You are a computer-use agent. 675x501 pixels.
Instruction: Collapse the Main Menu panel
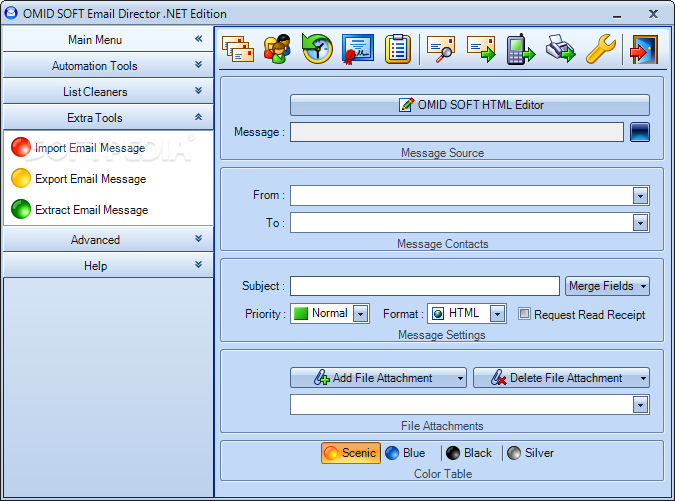pyautogui.click(x=198, y=39)
